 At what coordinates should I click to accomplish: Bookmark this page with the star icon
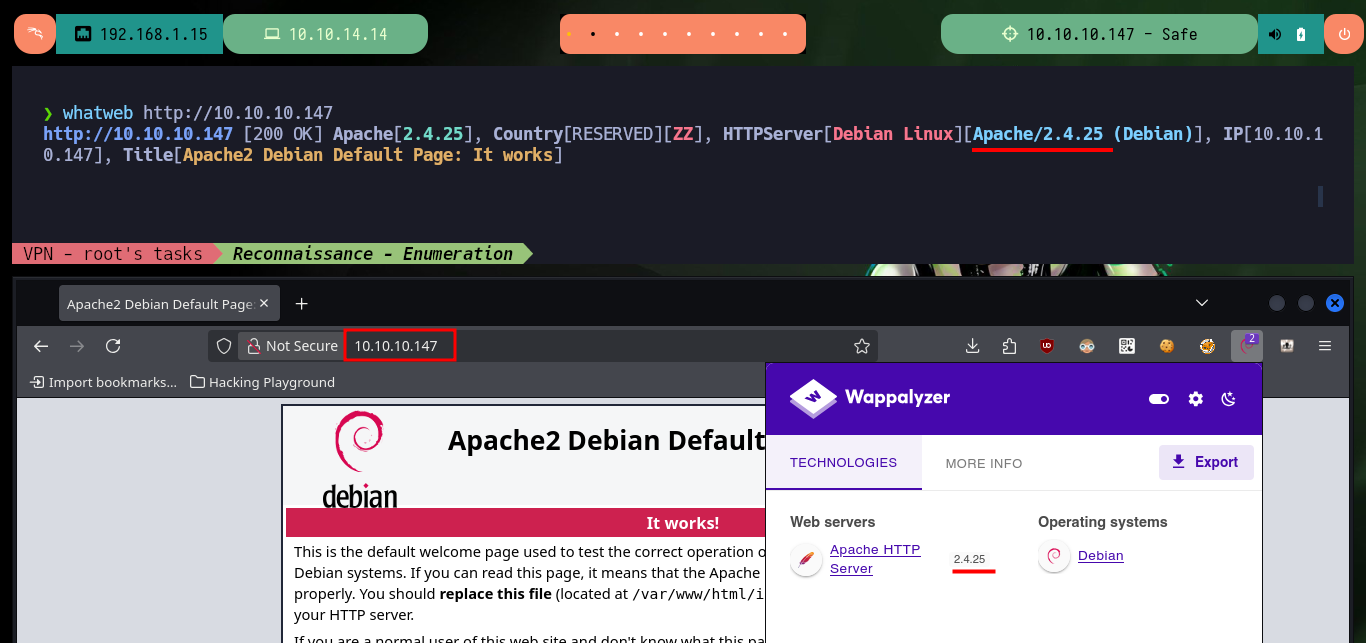862,346
